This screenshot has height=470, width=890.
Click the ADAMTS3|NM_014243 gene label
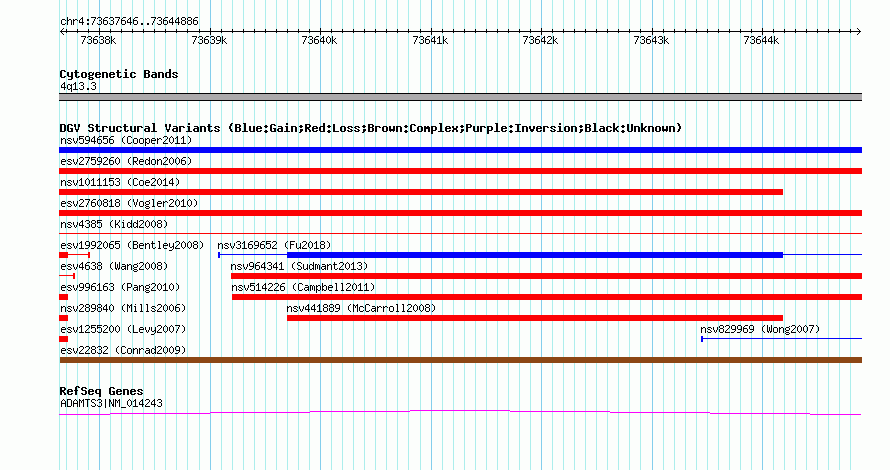point(111,404)
